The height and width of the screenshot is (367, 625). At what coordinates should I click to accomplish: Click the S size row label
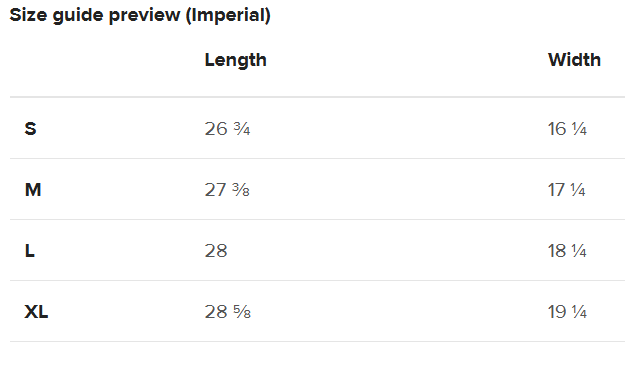pos(30,129)
